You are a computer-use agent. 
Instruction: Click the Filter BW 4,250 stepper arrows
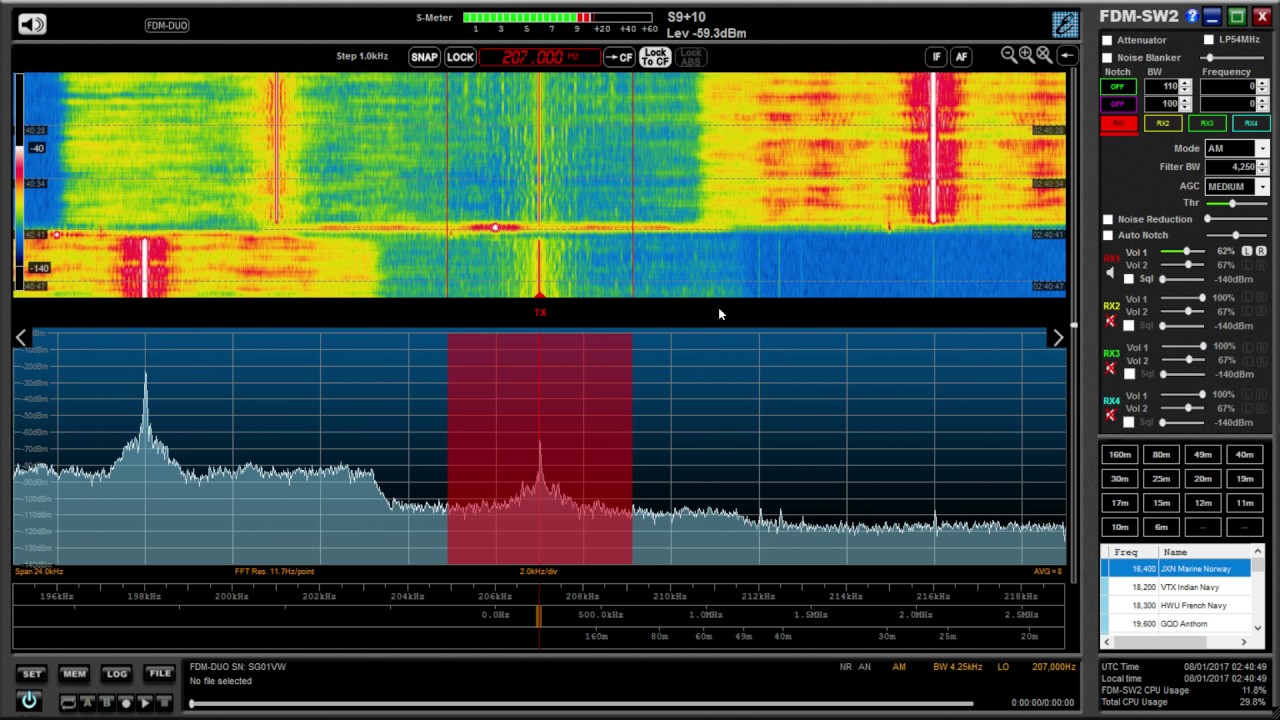pos(1262,167)
